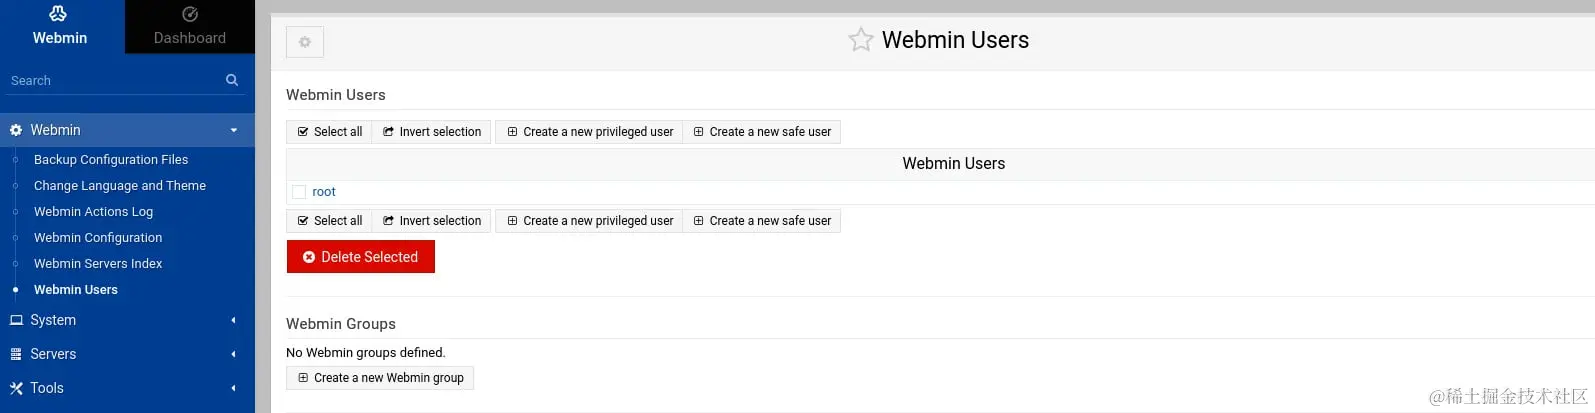The width and height of the screenshot is (1595, 413).
Task: Click the Dashboard speedometer icon
Action: pyautogui.click(x=190, y=14)
